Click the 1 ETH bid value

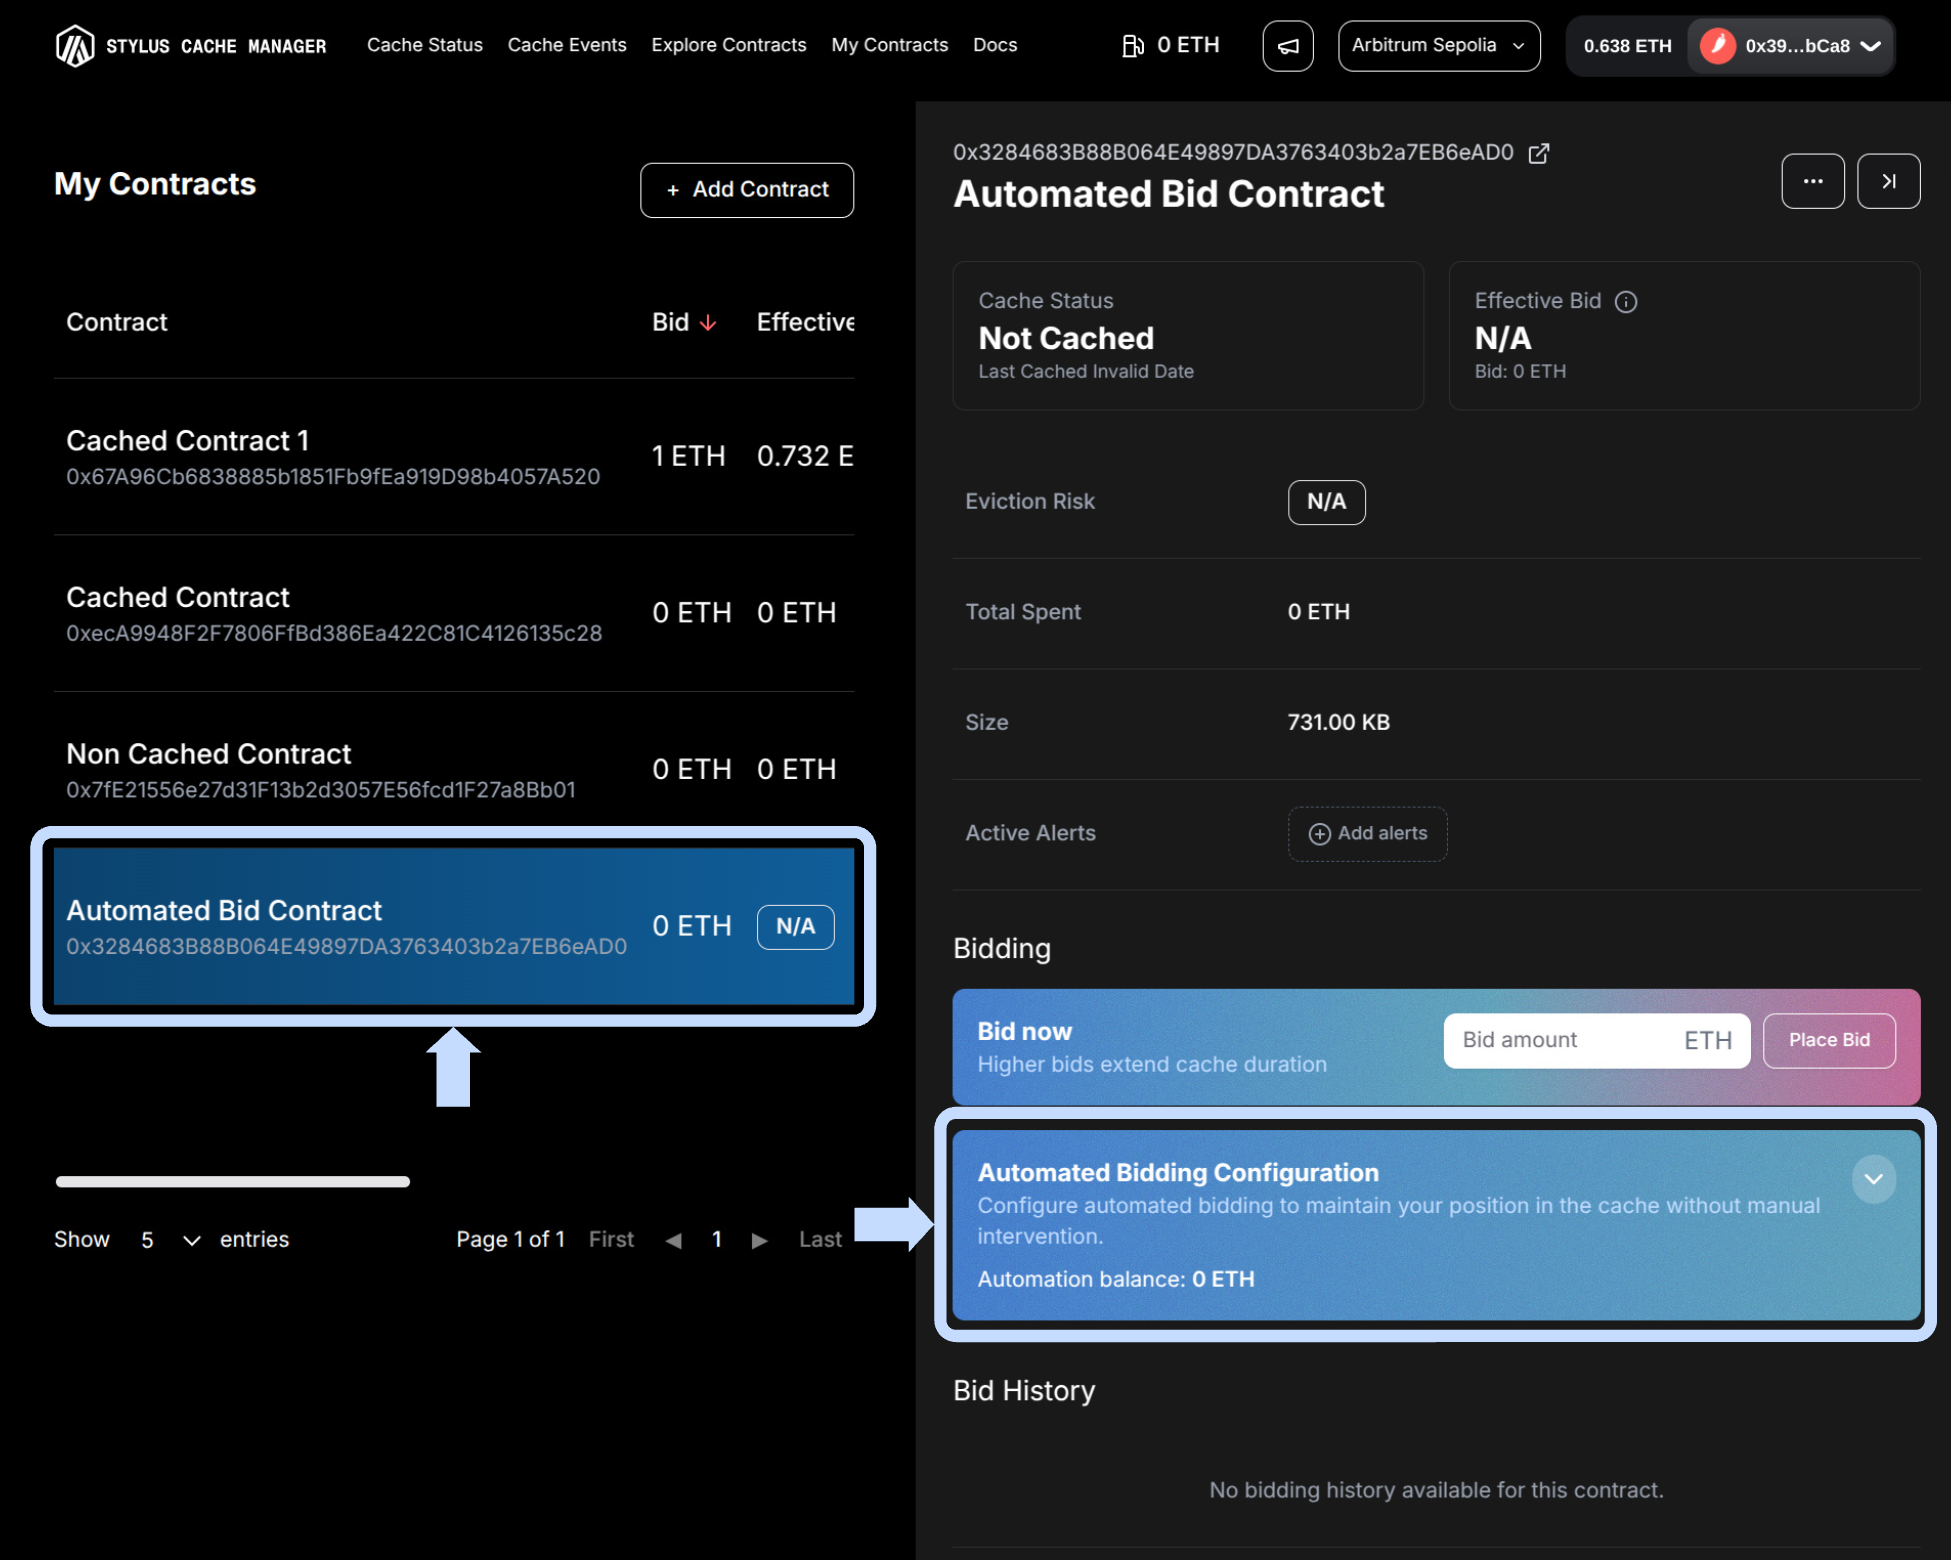coord(689,457)
